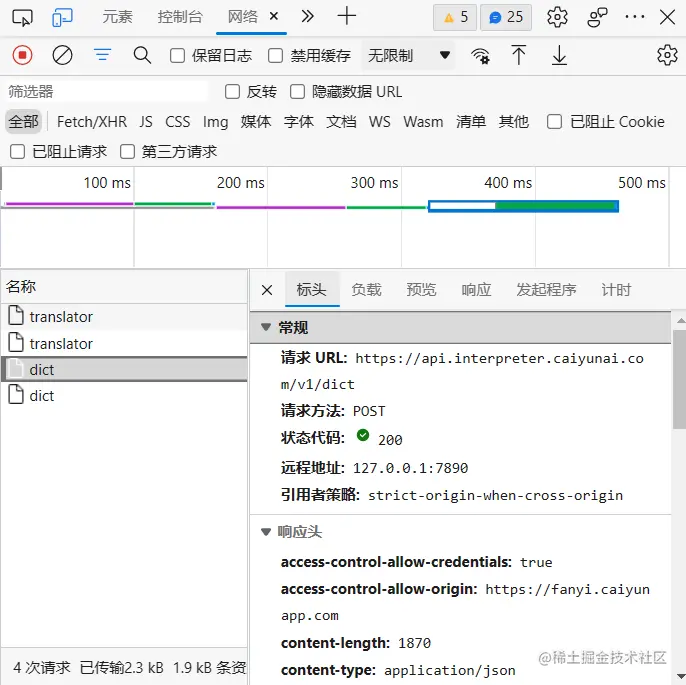Add a new DevTools tab with plus
Image resolution: width=686 pixels, height=685 pixels.
click(346, 17)
